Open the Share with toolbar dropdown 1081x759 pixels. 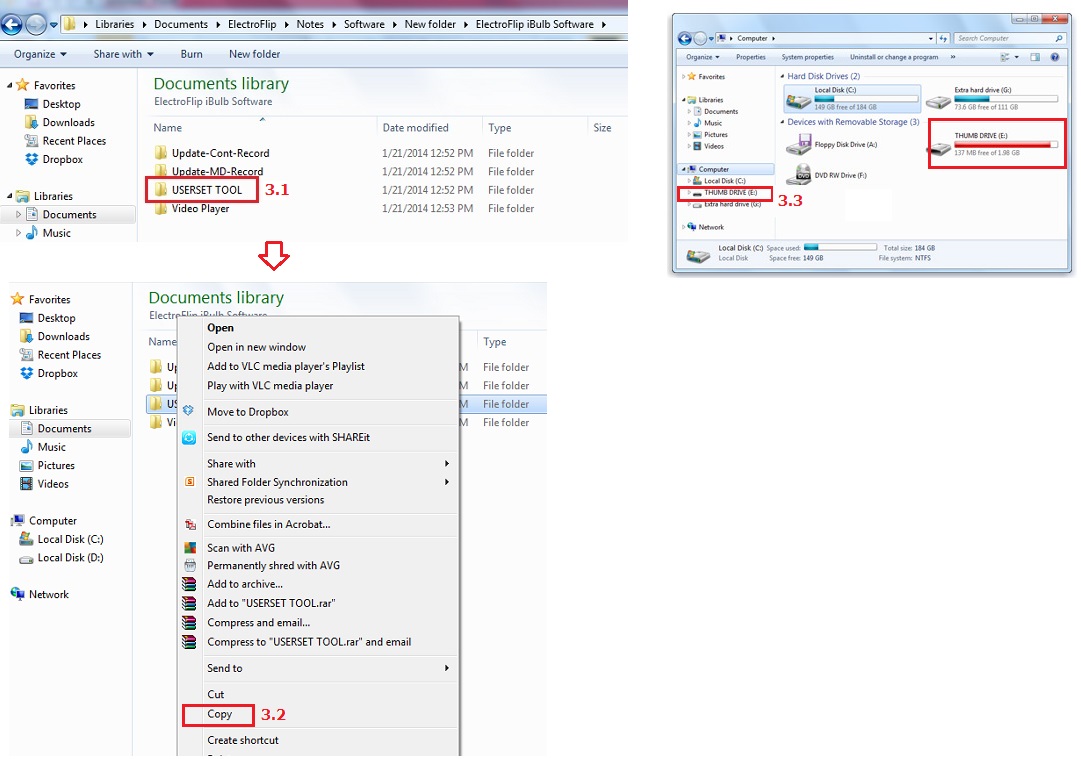[124, 54]
